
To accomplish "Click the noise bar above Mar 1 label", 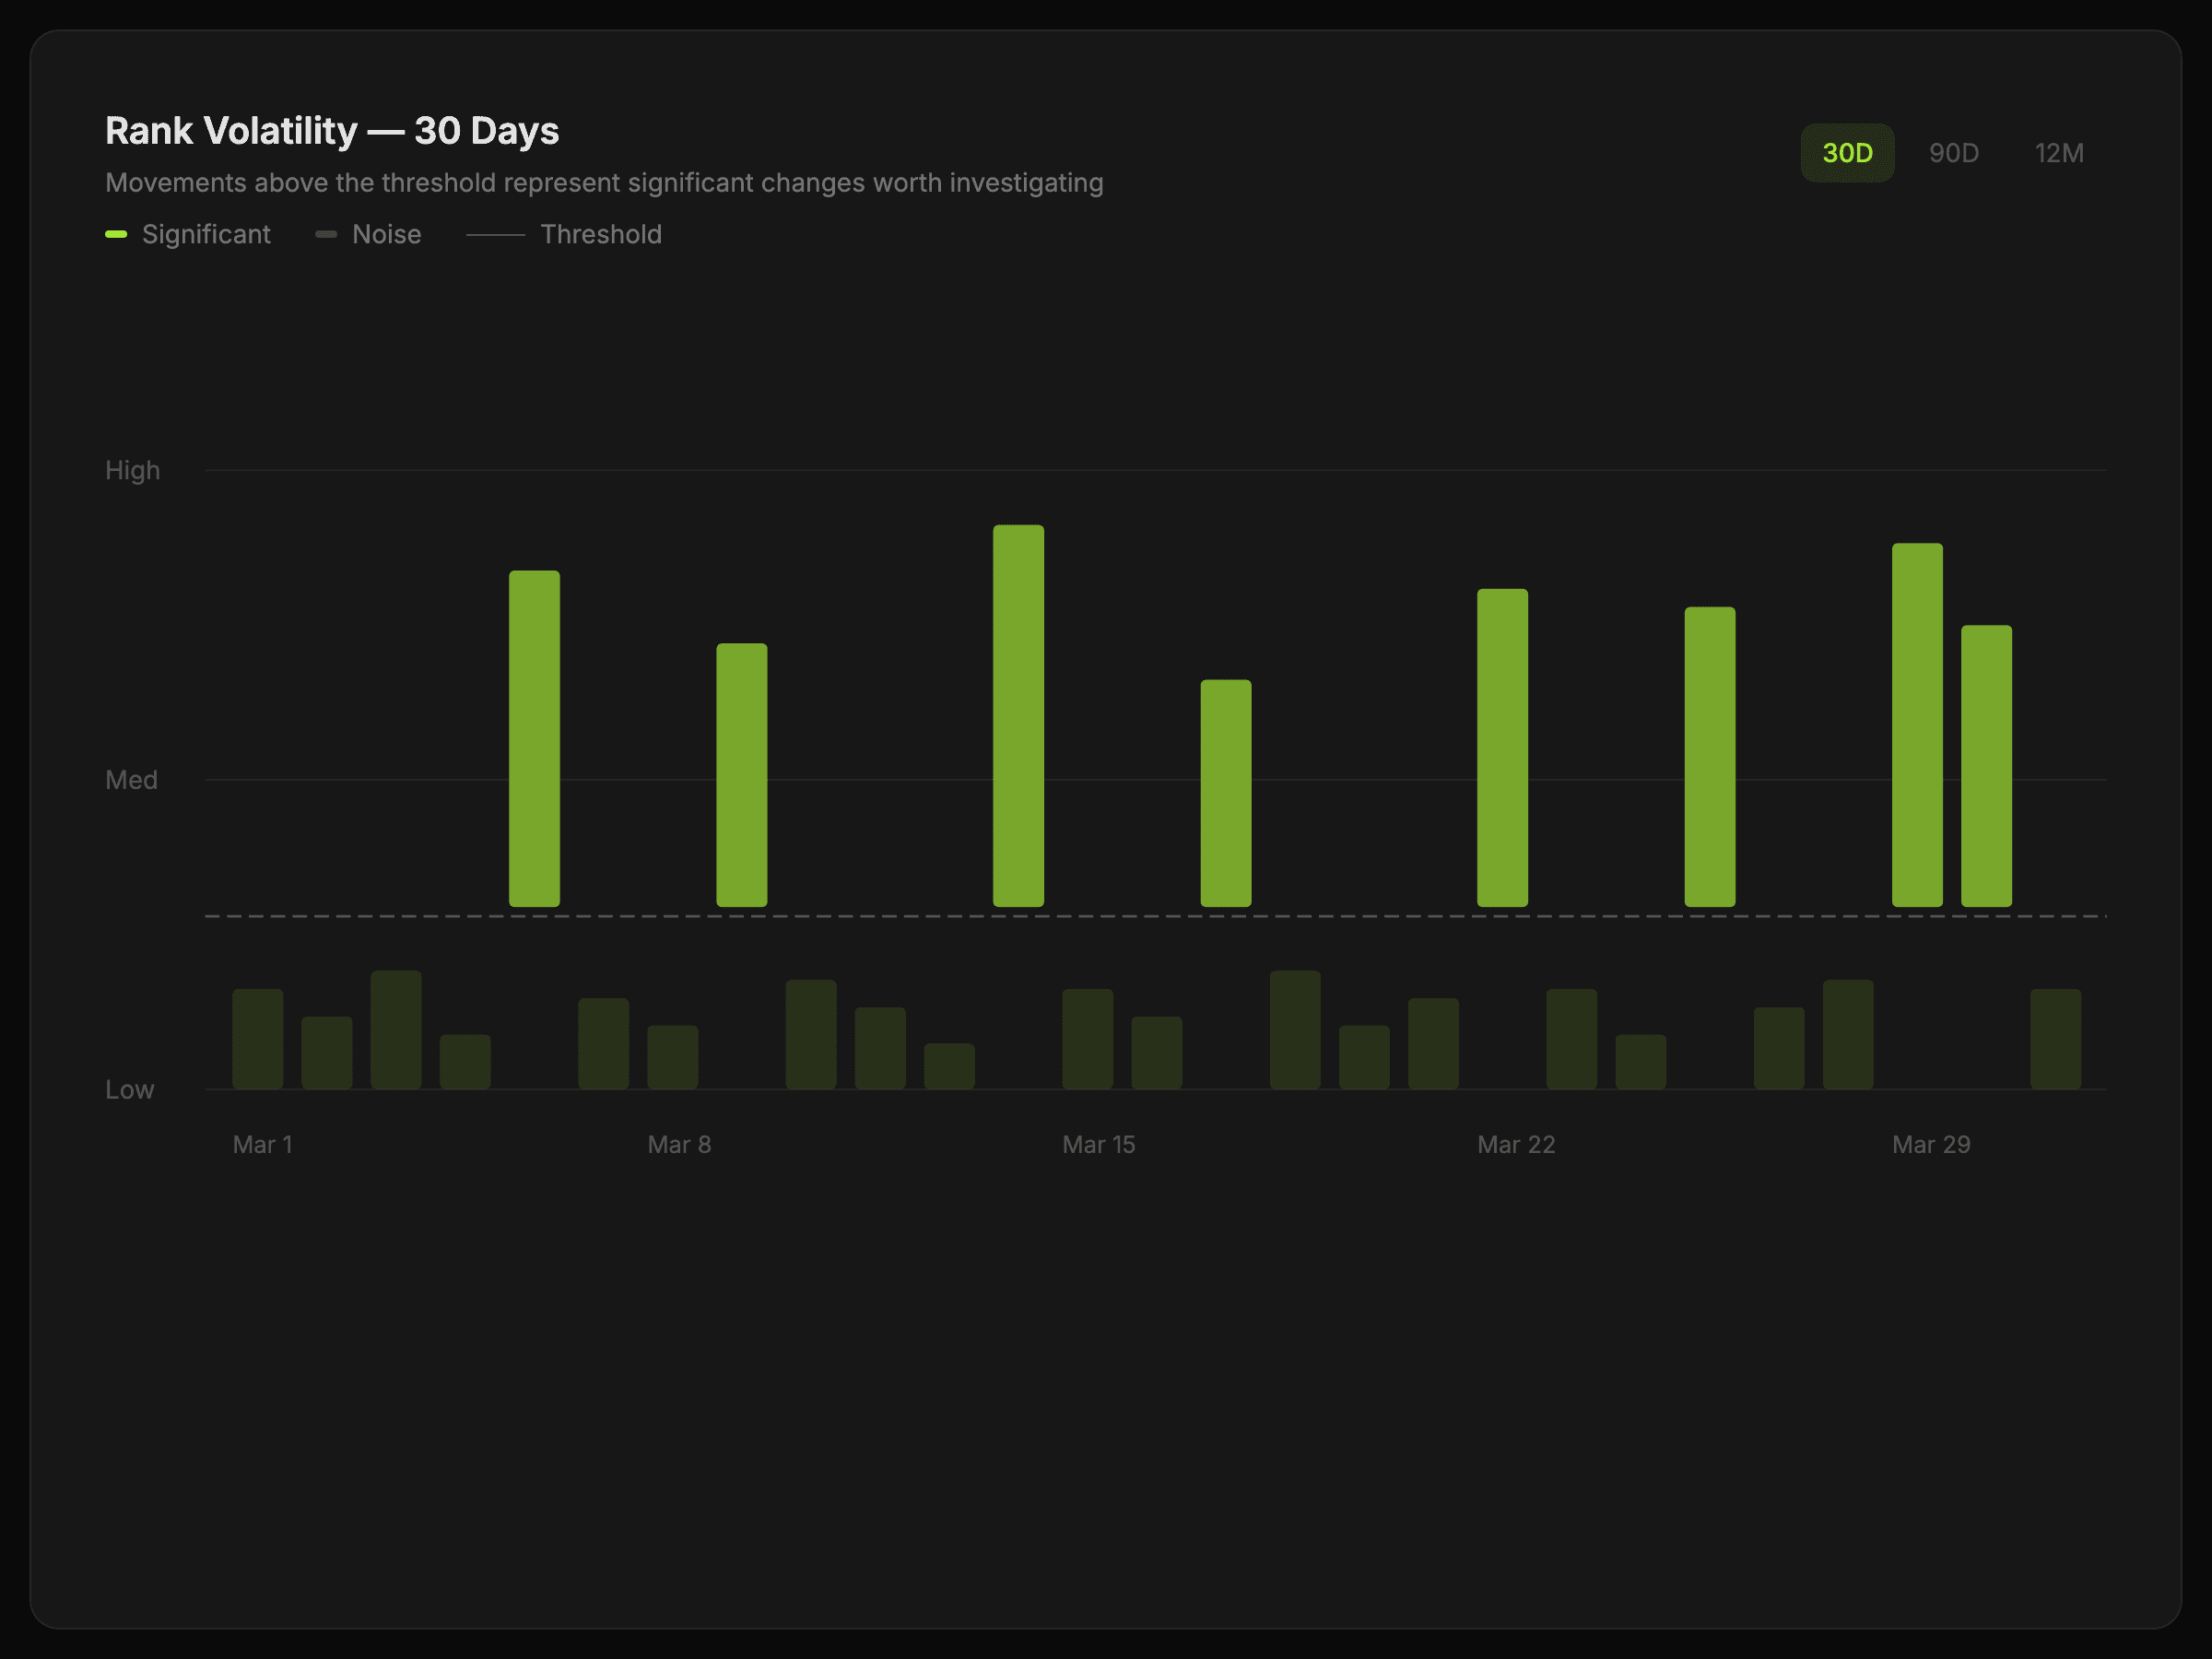I will 257,1038.
